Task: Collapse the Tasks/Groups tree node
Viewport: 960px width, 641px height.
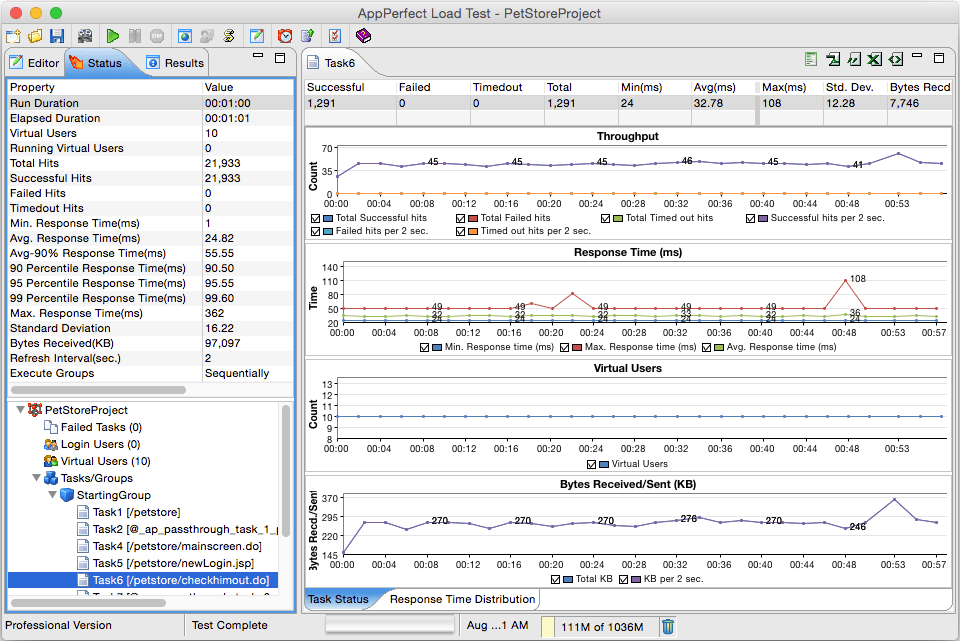Action: coord(35,478)
